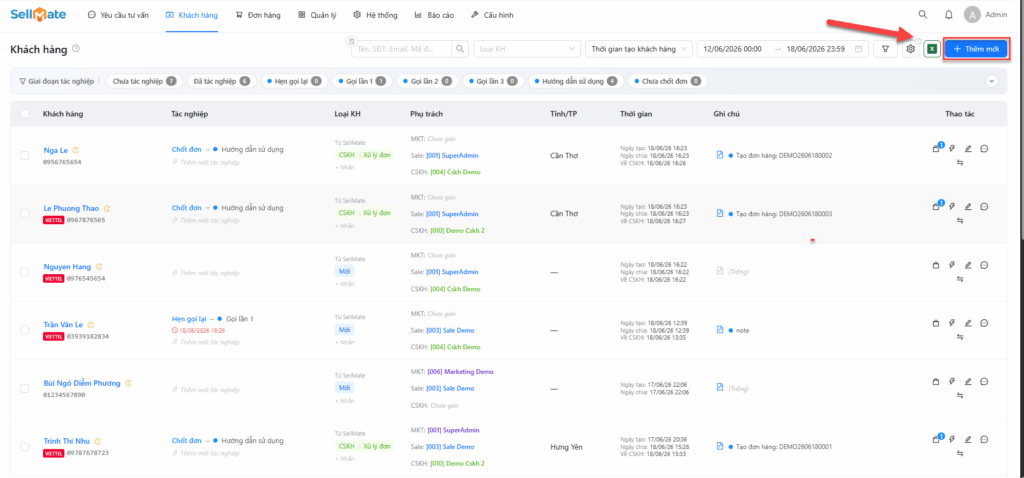Switch to the Khách hàng menu
The width and height of the screenshot is (1024, 478).
[x=192, y=14]
